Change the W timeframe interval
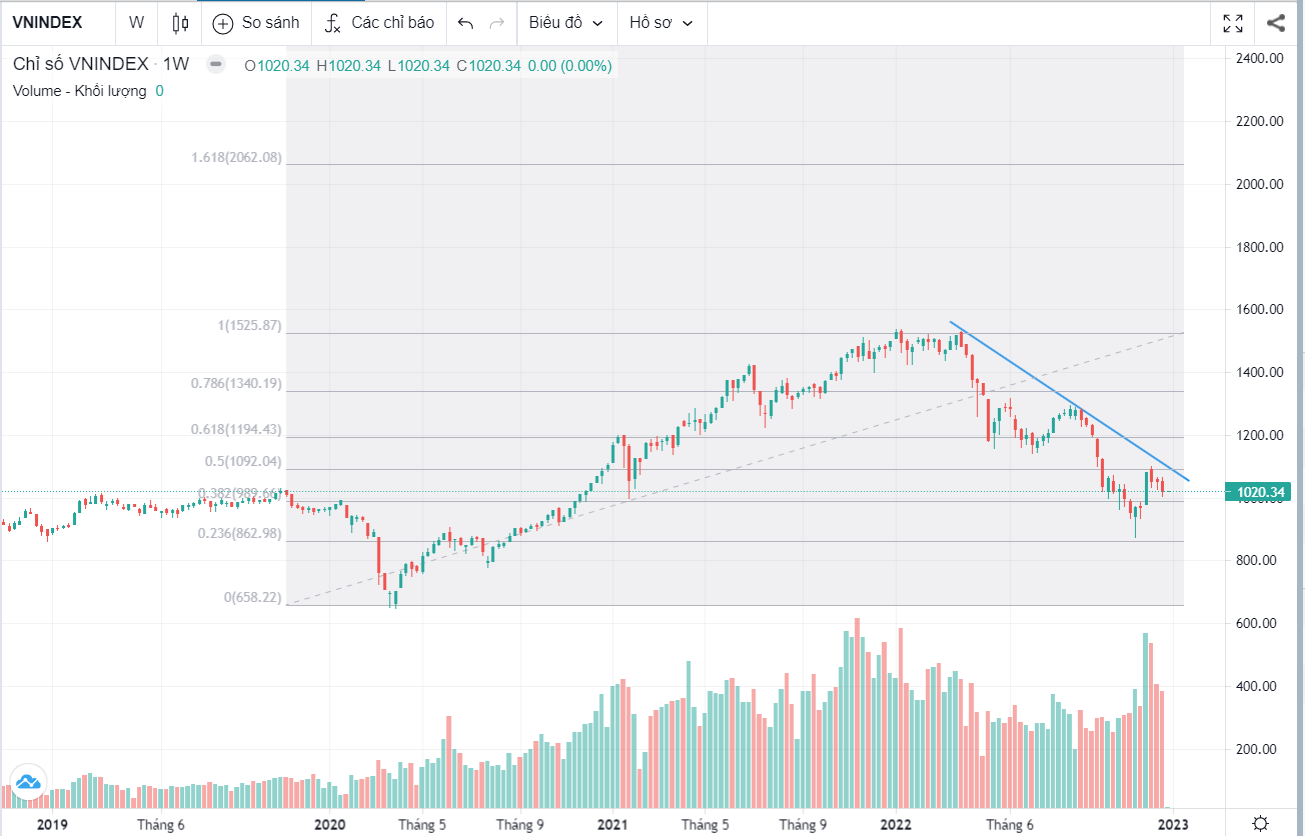 click(136, 23)
